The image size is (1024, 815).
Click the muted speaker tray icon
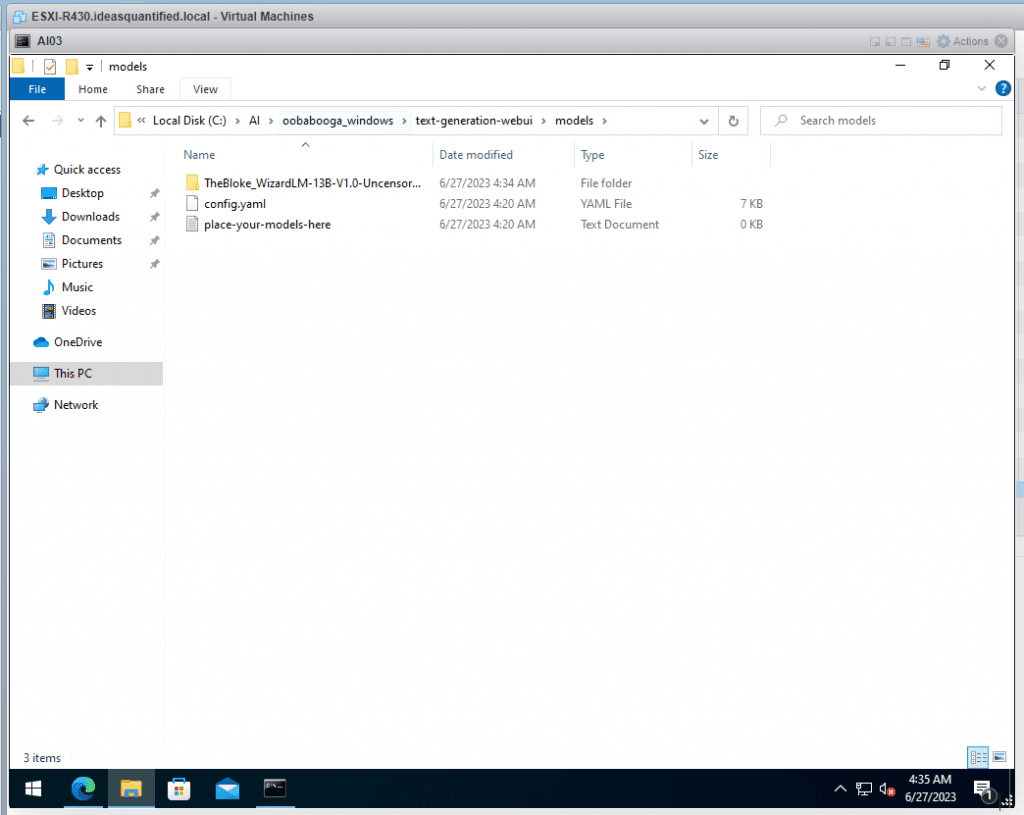[x=887, y=789]
